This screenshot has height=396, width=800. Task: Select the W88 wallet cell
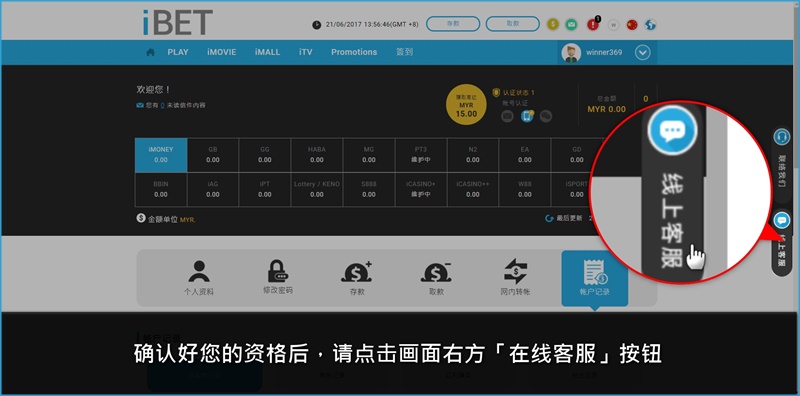(x=525, y=190)
